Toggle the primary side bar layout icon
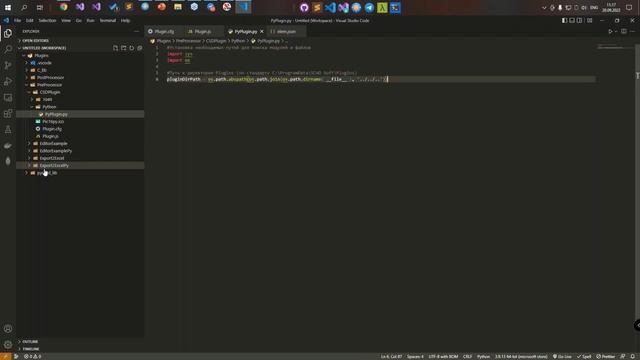This screenshot has height=360, width=640. [564, 20]
